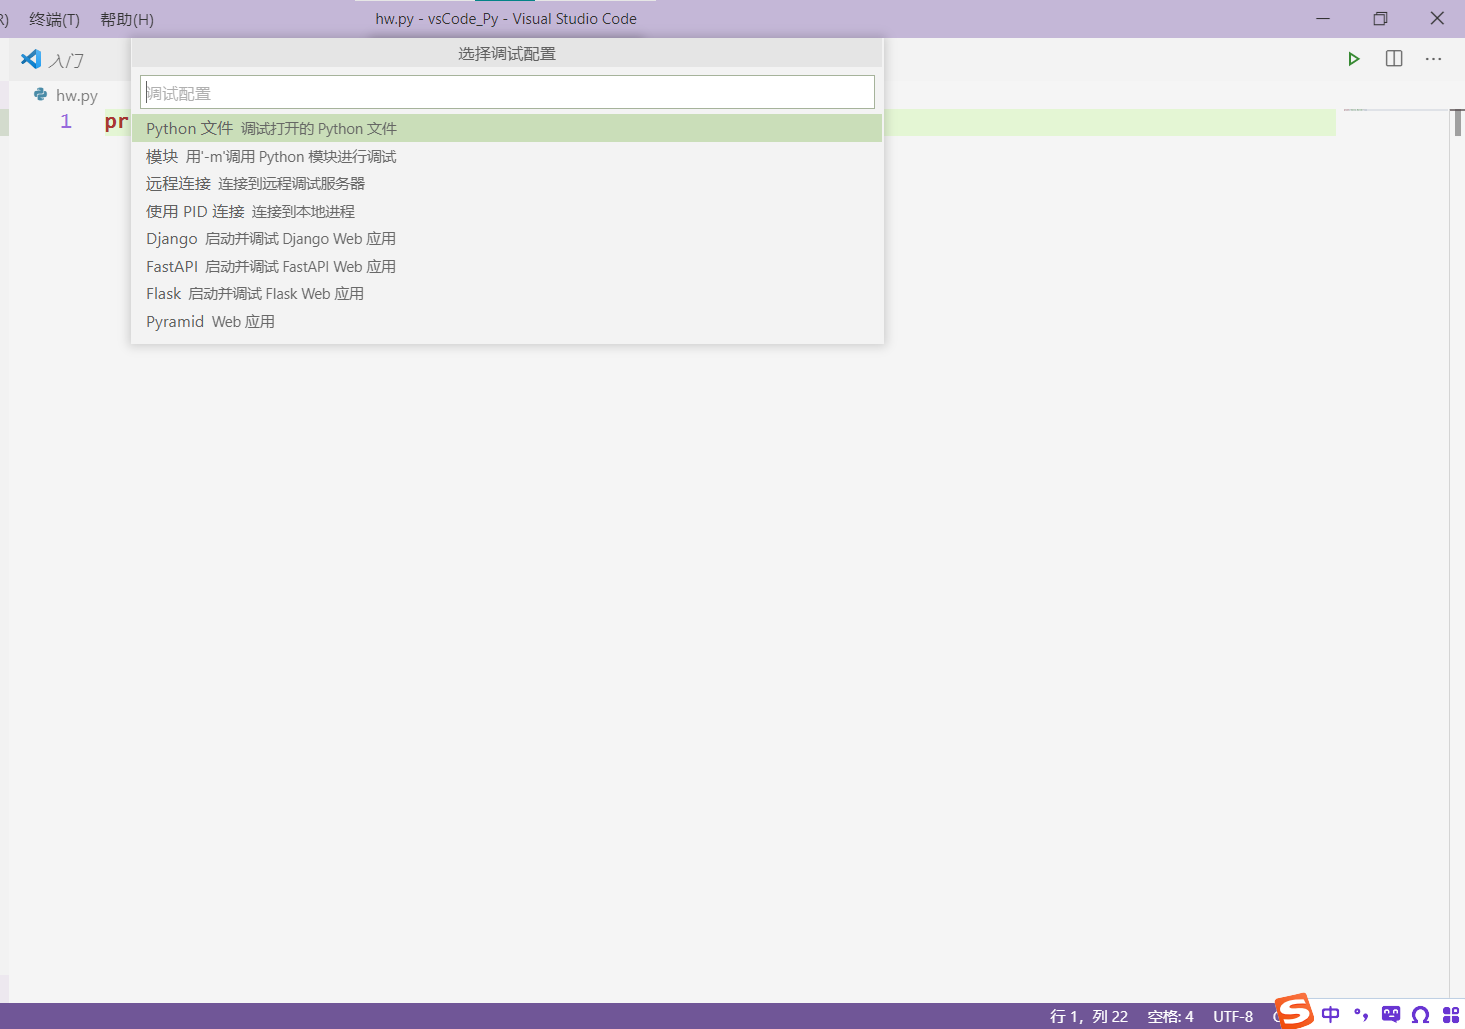This screenshot has width=1465, height=1029.
Task: Open the 终端(T) menu
Action: pyautogui.click(x=54, y=19)
